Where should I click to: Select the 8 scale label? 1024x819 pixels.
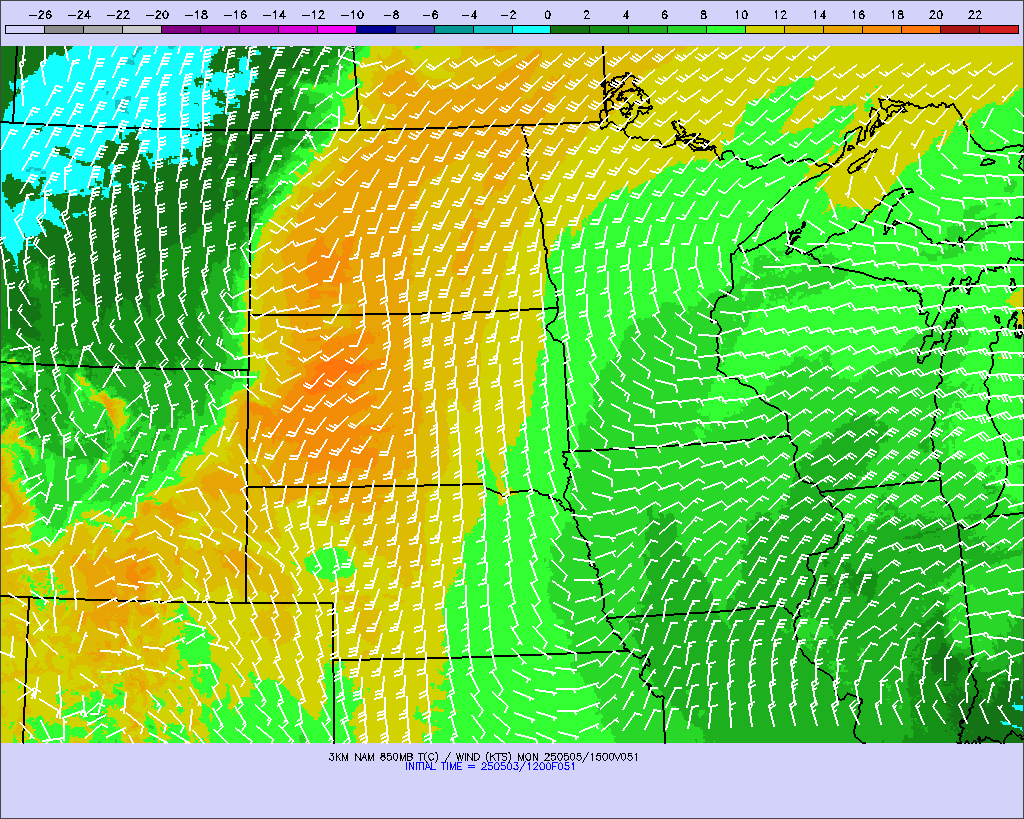[703, 14]
